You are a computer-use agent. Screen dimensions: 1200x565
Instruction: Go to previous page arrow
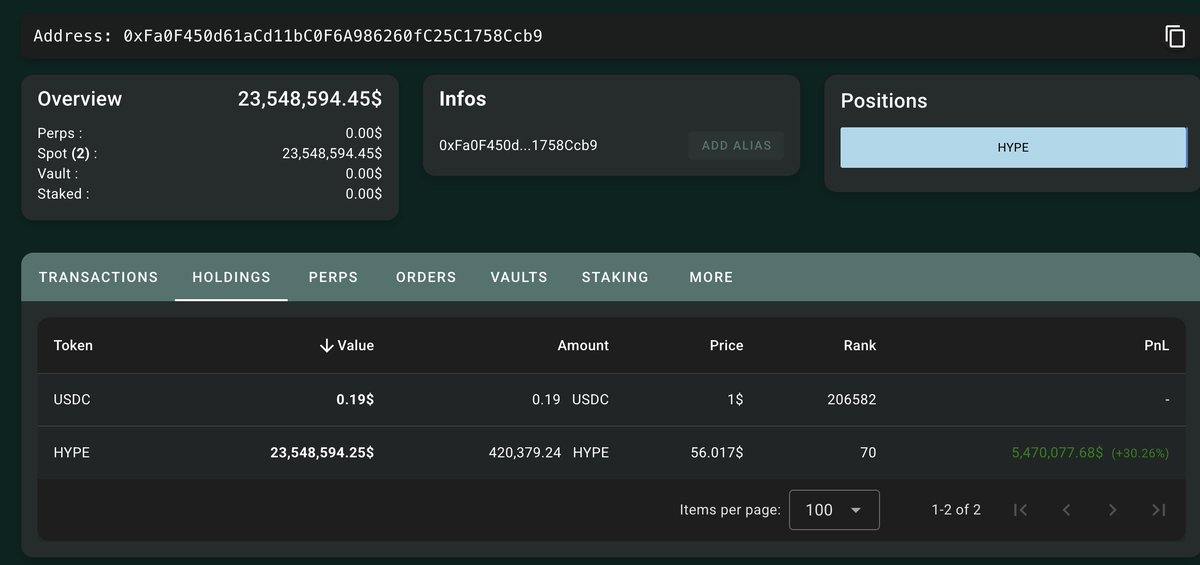[x=1066, y=510]
